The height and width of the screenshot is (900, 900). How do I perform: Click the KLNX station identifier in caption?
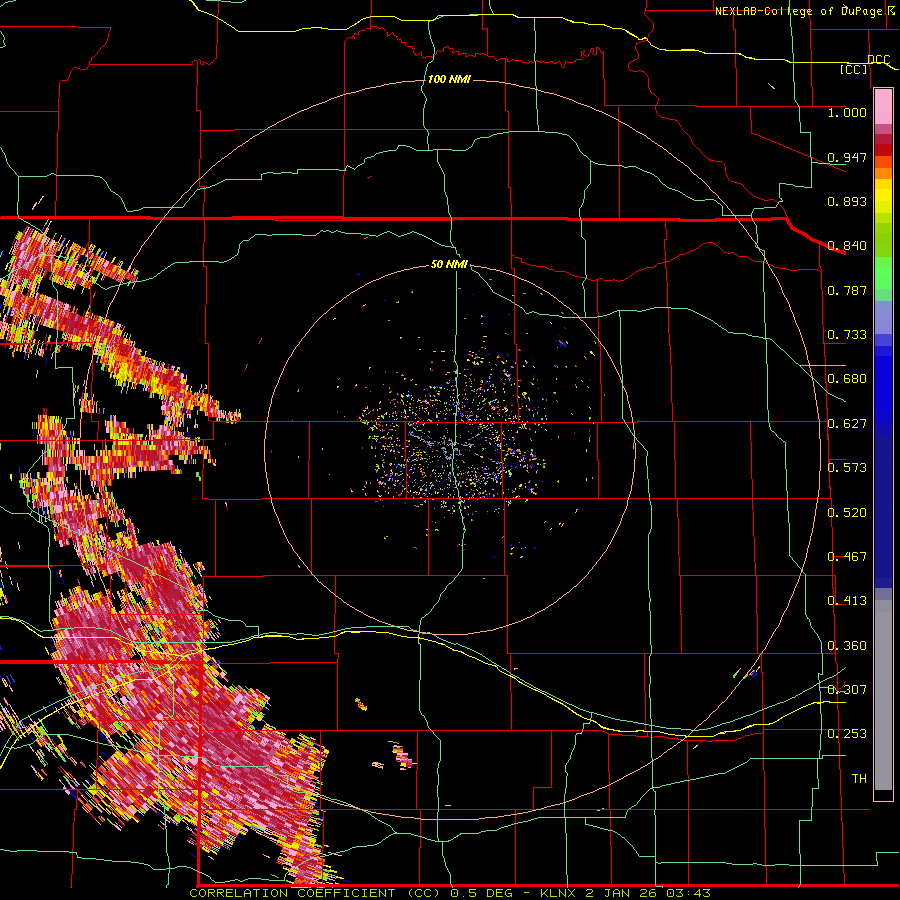click(559, 893)
